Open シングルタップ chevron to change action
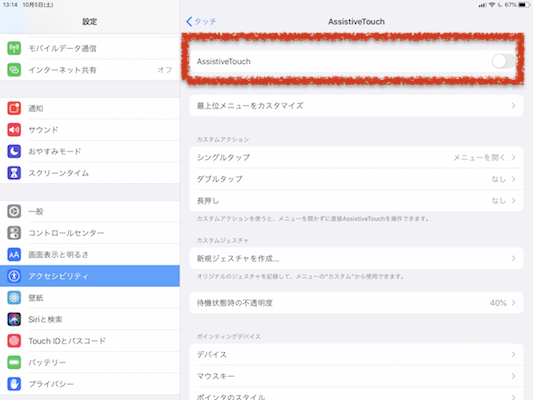Viewport: 533px width, 400px height. point(513,157)
